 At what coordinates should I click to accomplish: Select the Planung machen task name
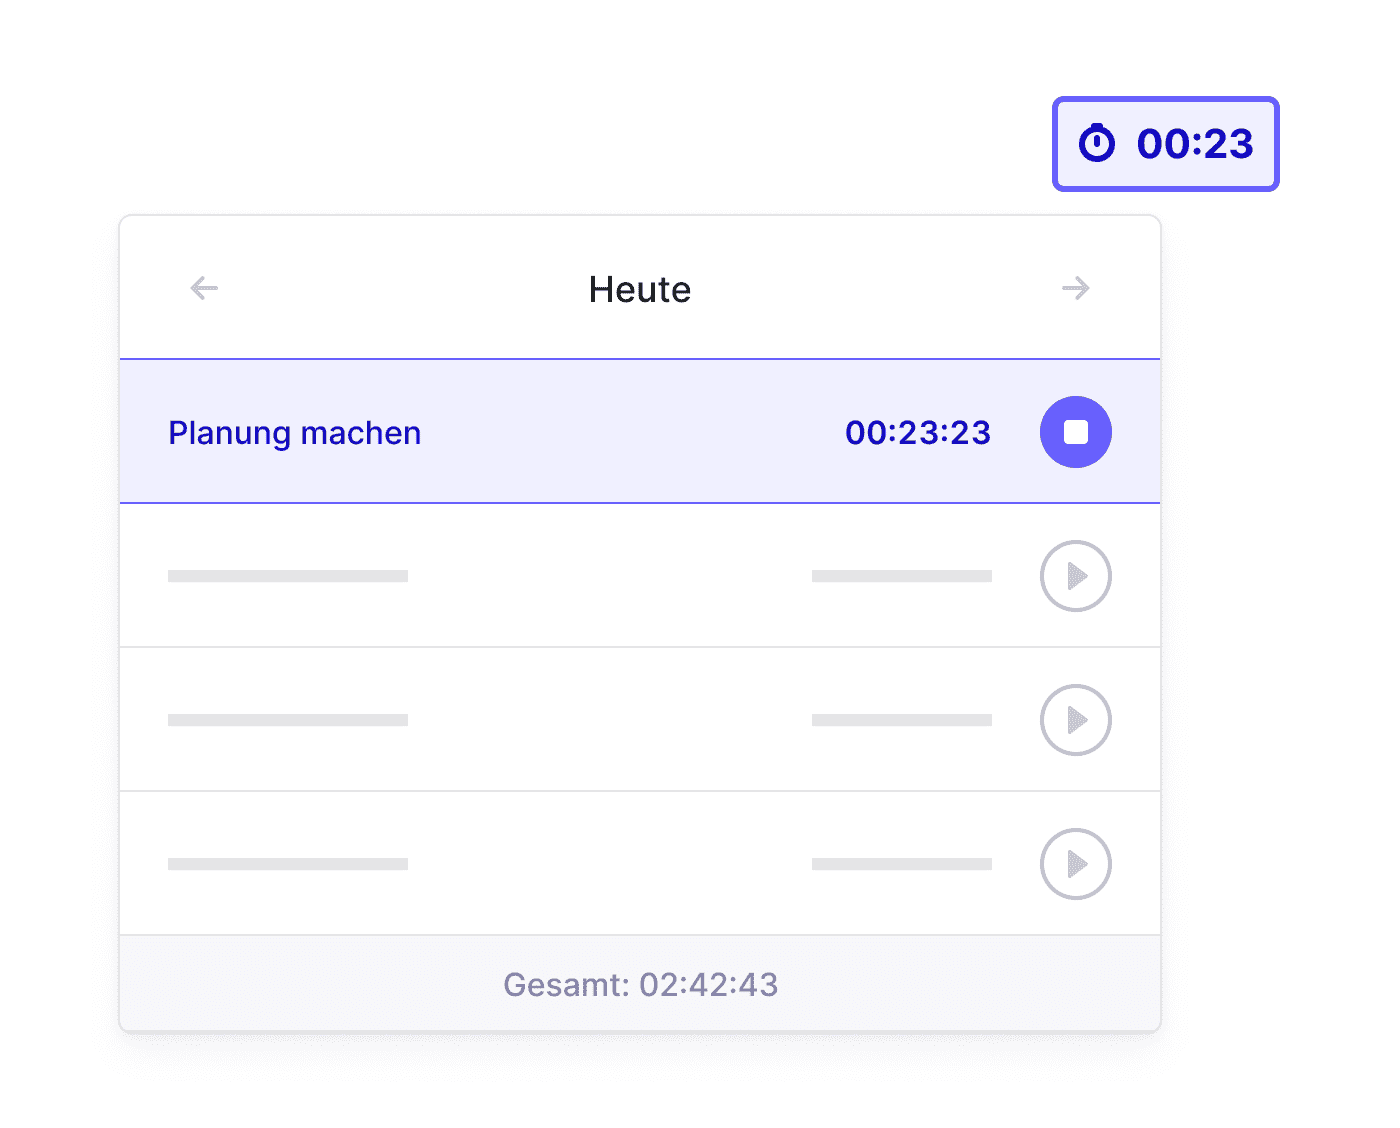coord(294,433)
